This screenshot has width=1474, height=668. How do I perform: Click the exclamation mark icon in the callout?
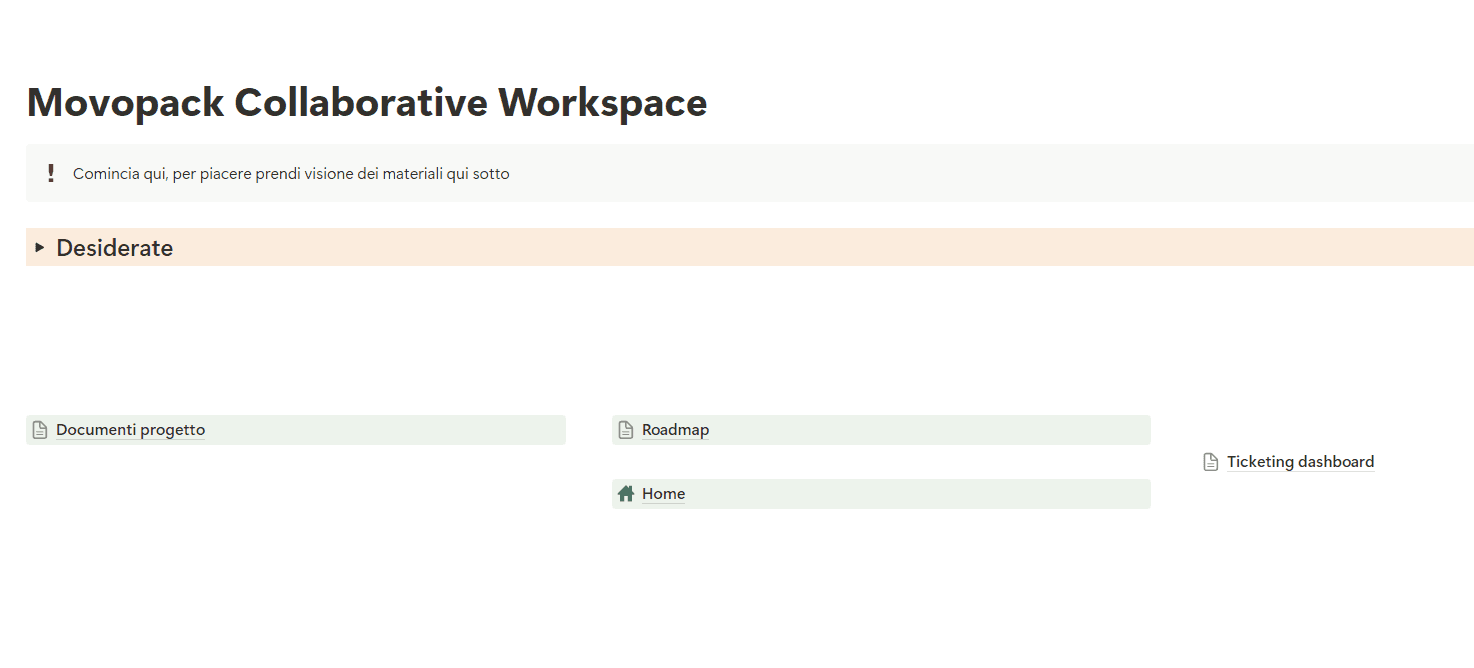(x=51, y=172)
